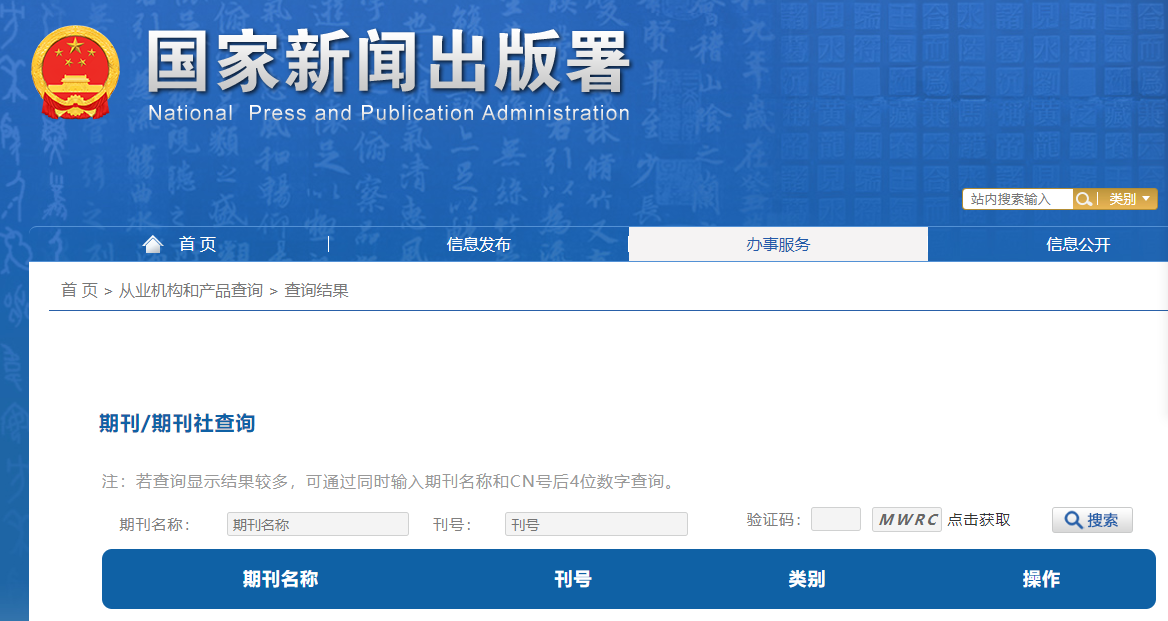Click the 类别 table column header
This screenshot has width=1168, height=621.
[x=807, y=579]
